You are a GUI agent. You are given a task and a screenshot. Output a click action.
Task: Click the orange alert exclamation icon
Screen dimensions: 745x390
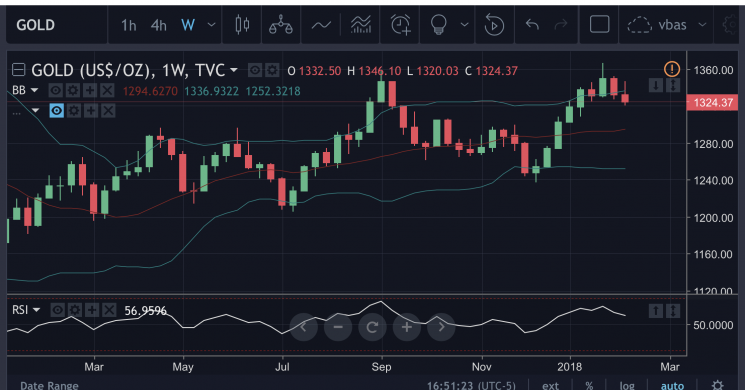coord(672,69)
